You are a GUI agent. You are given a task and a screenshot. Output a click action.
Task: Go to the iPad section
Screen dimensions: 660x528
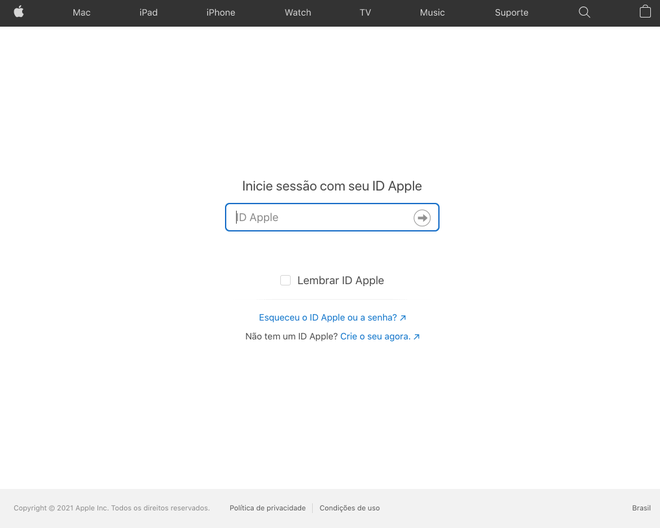click(149, 13)
